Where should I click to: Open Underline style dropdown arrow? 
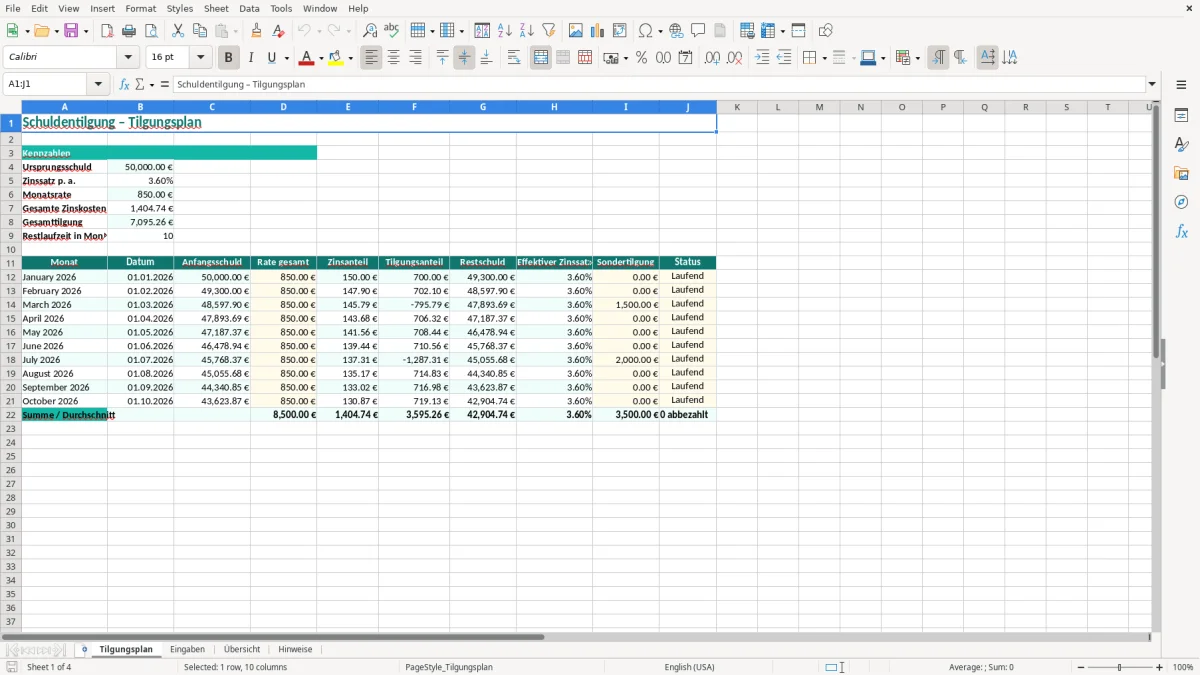coord(286,58)
